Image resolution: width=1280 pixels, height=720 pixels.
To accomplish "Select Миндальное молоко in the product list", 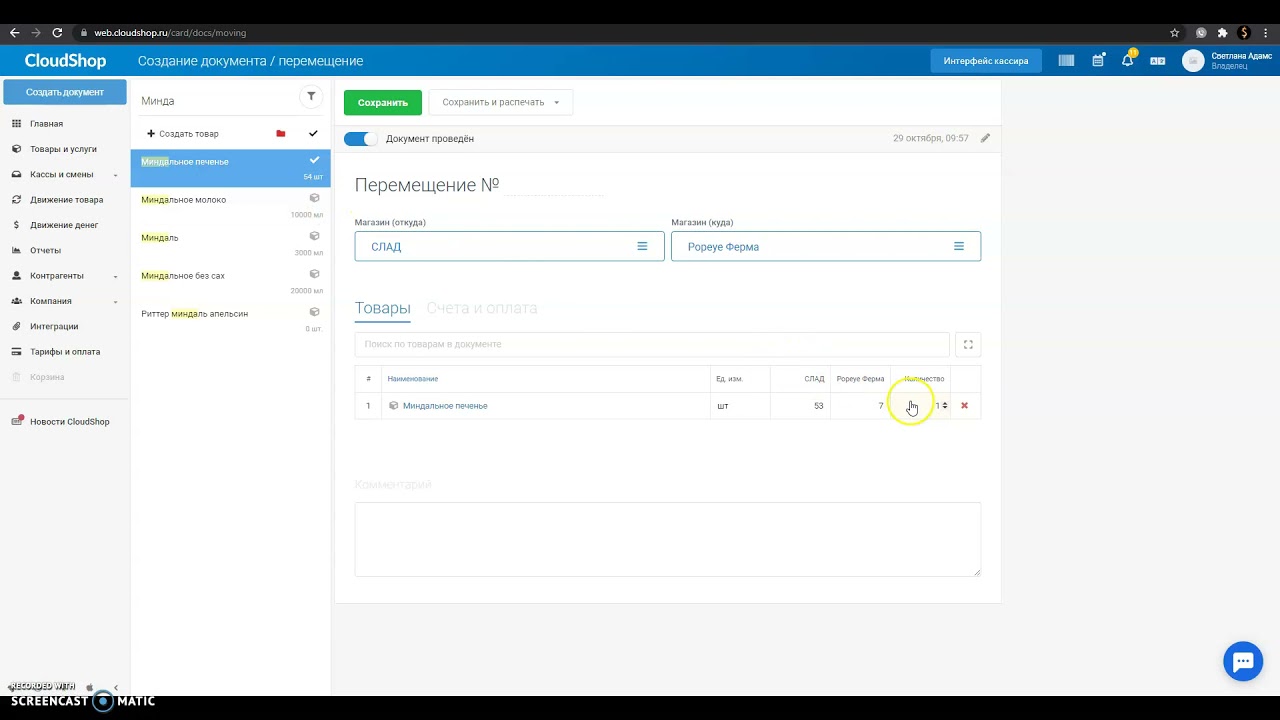I will [231, 206].
